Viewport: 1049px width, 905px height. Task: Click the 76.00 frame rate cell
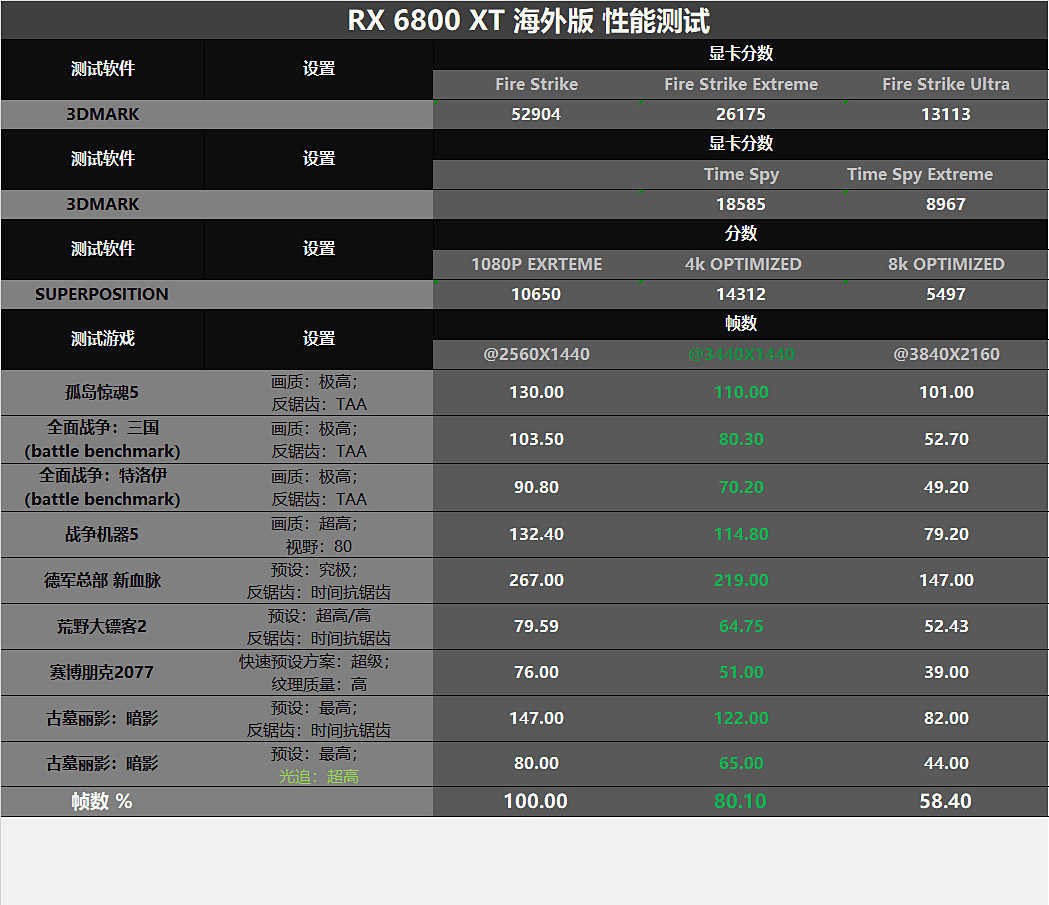coord(536,672)
